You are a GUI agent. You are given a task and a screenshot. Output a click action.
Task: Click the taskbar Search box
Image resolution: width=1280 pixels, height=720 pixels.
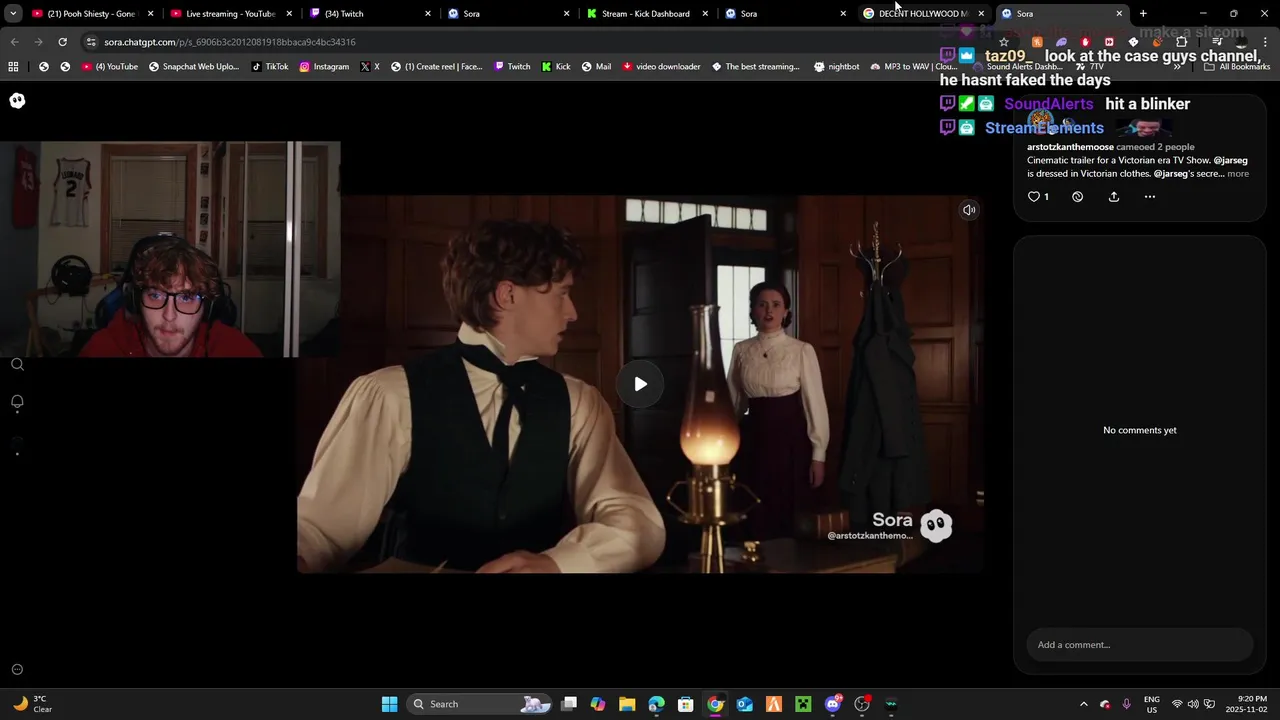pos(480,704)
